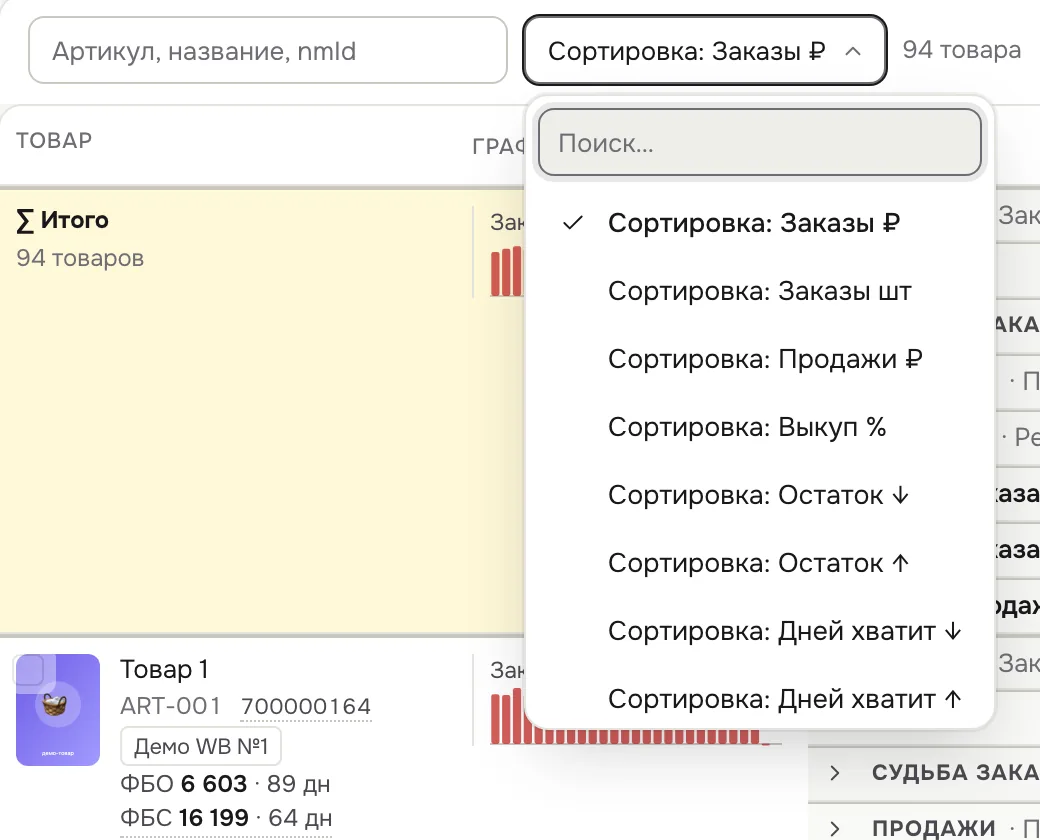Click the nmId link 700000164
Screen dimensions: 1040x840
tap(306, 707)
